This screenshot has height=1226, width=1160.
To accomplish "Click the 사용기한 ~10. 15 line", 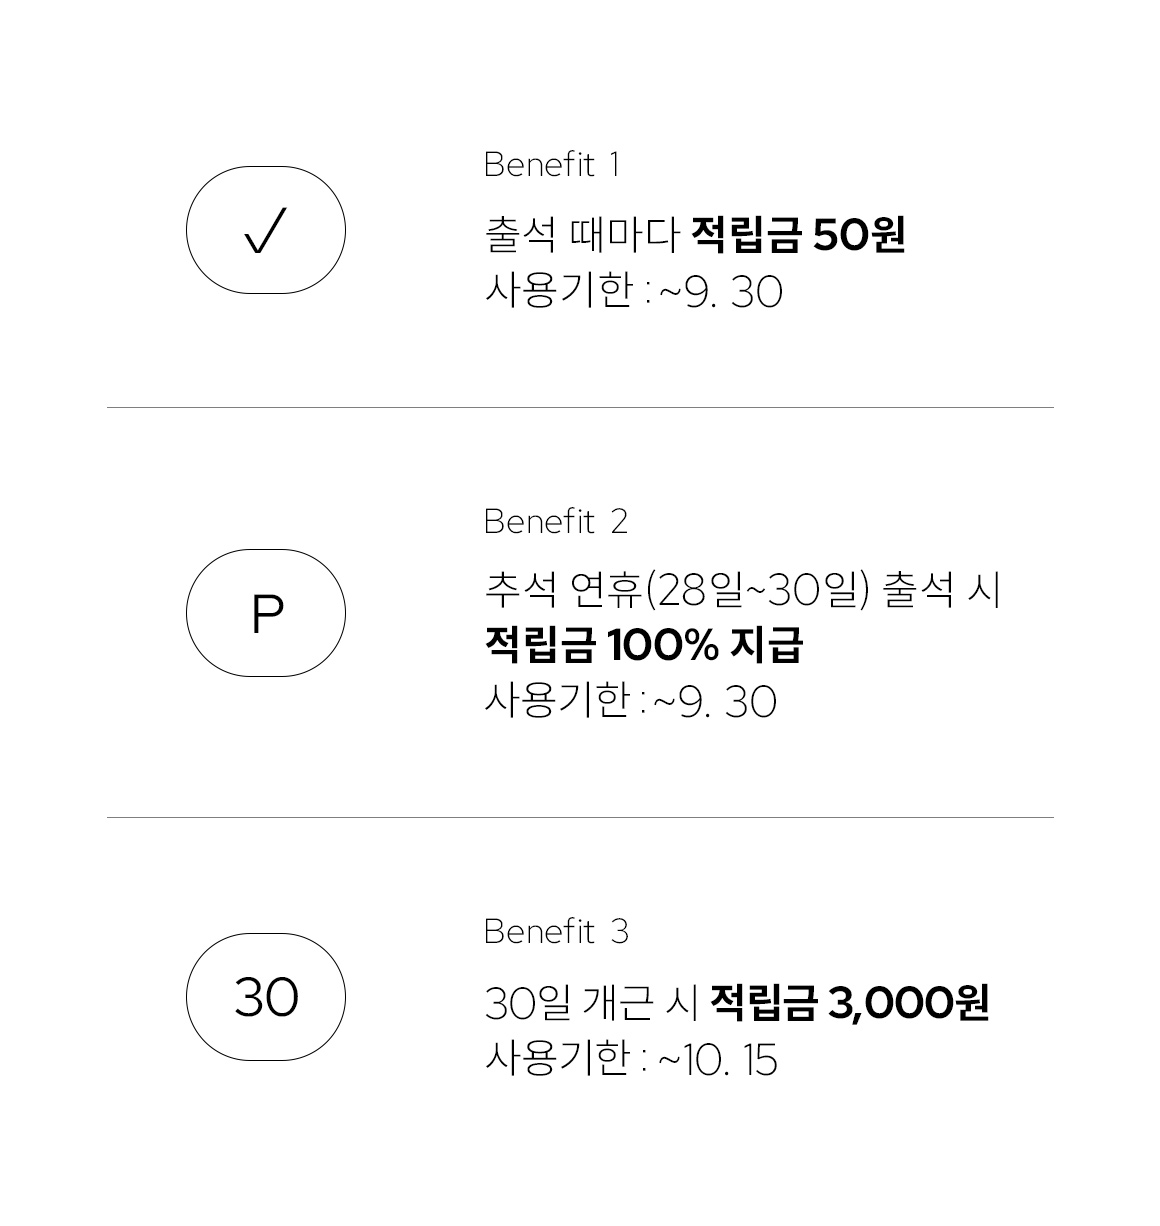I will tap(631, 1059).
